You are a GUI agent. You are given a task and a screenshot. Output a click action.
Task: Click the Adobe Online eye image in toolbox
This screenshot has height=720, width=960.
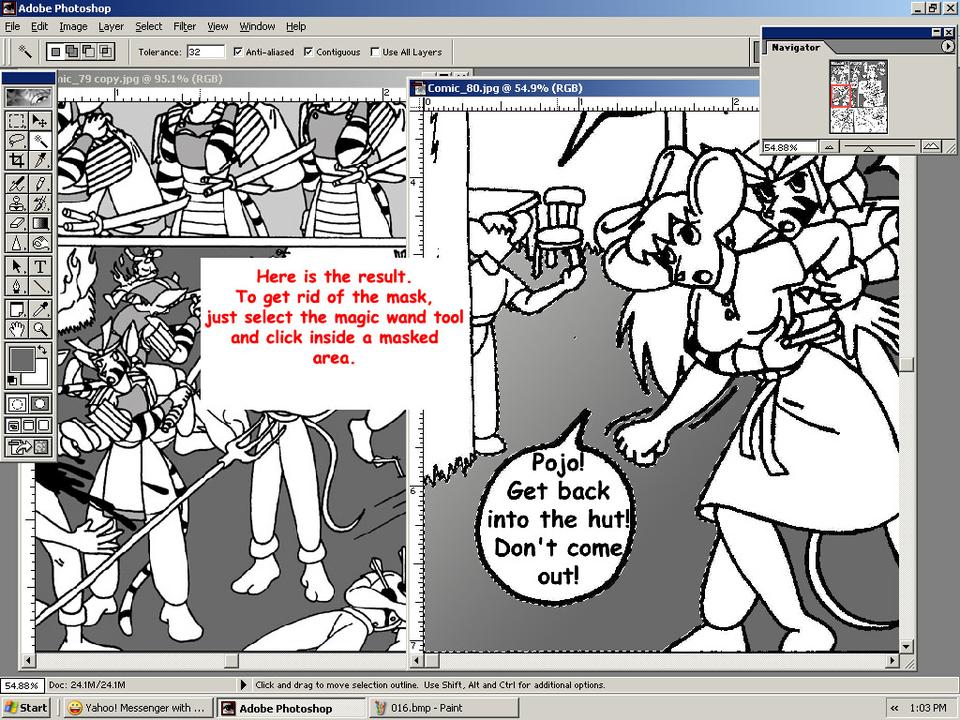29,97
